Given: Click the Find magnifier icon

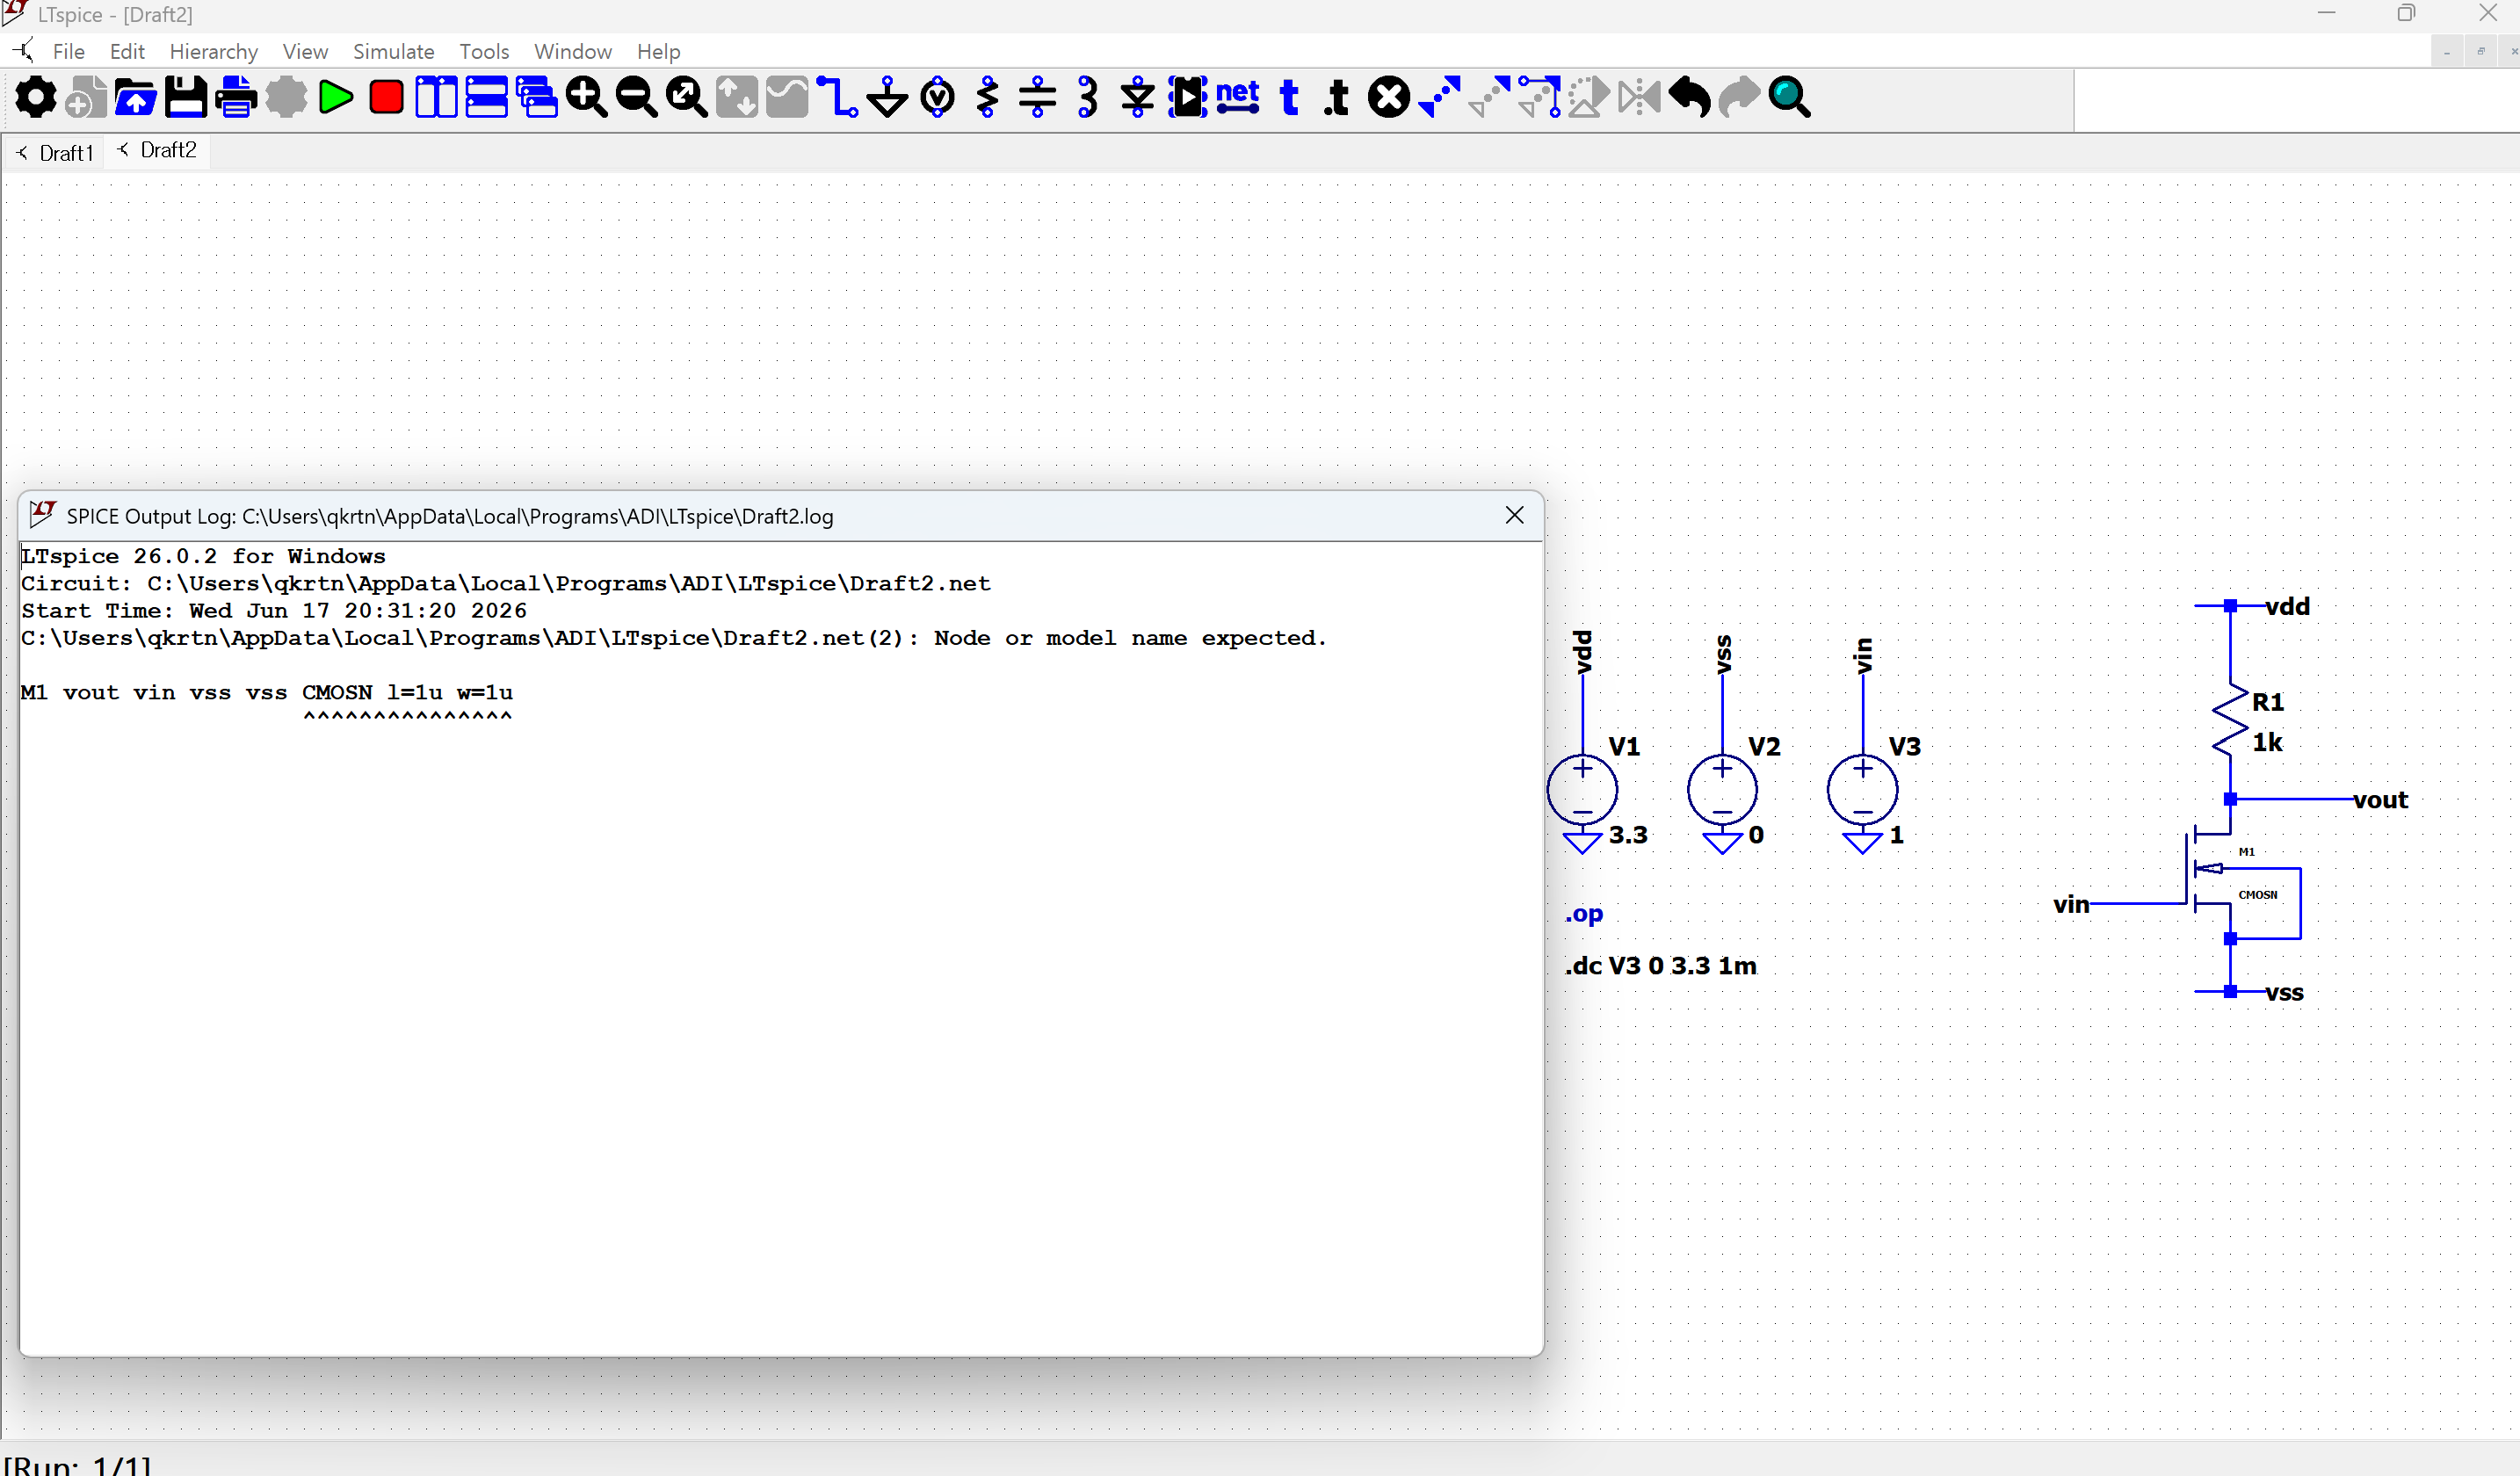Looking at the screenshot, I should [x=1790, y=97].
